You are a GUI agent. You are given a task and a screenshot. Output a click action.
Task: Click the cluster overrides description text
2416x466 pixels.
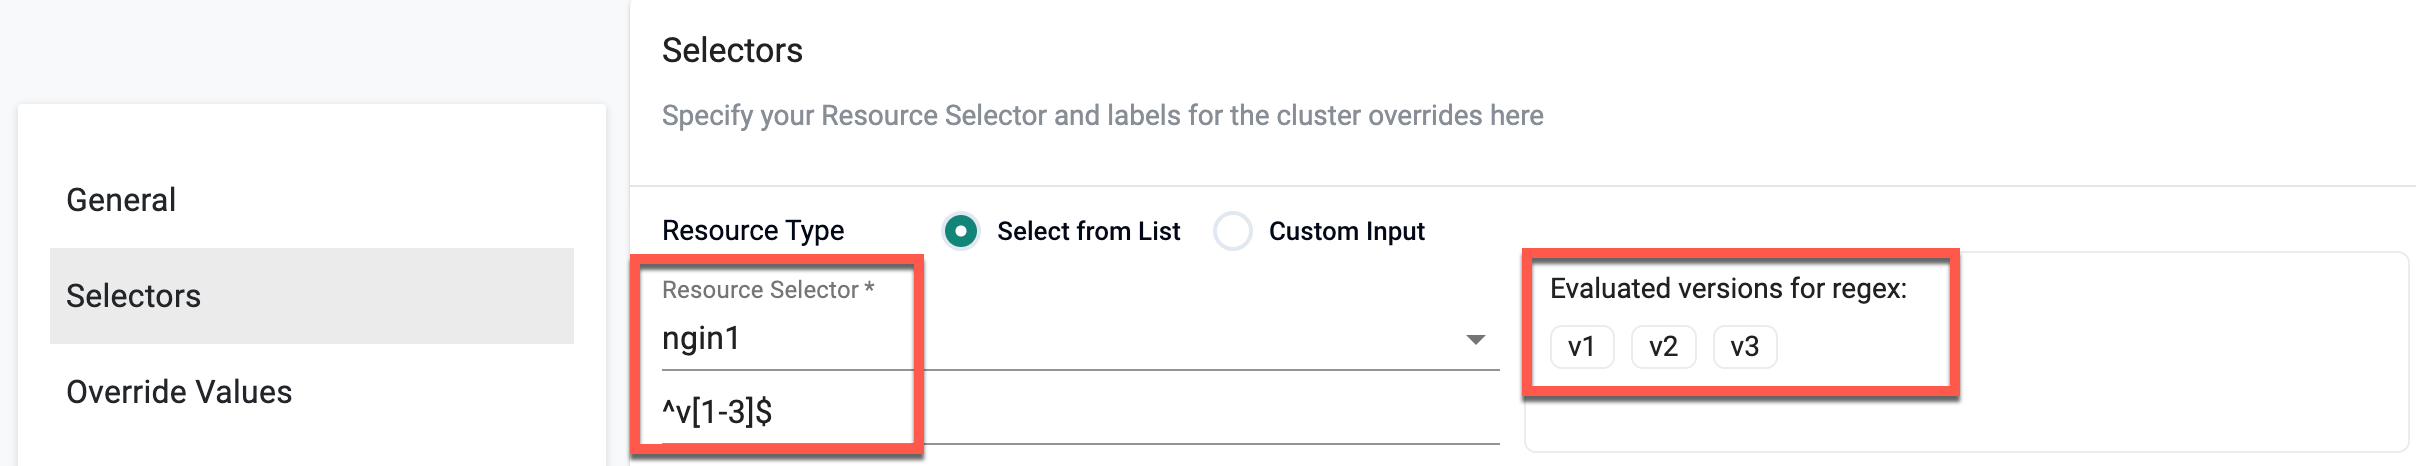coord(1102,116)
